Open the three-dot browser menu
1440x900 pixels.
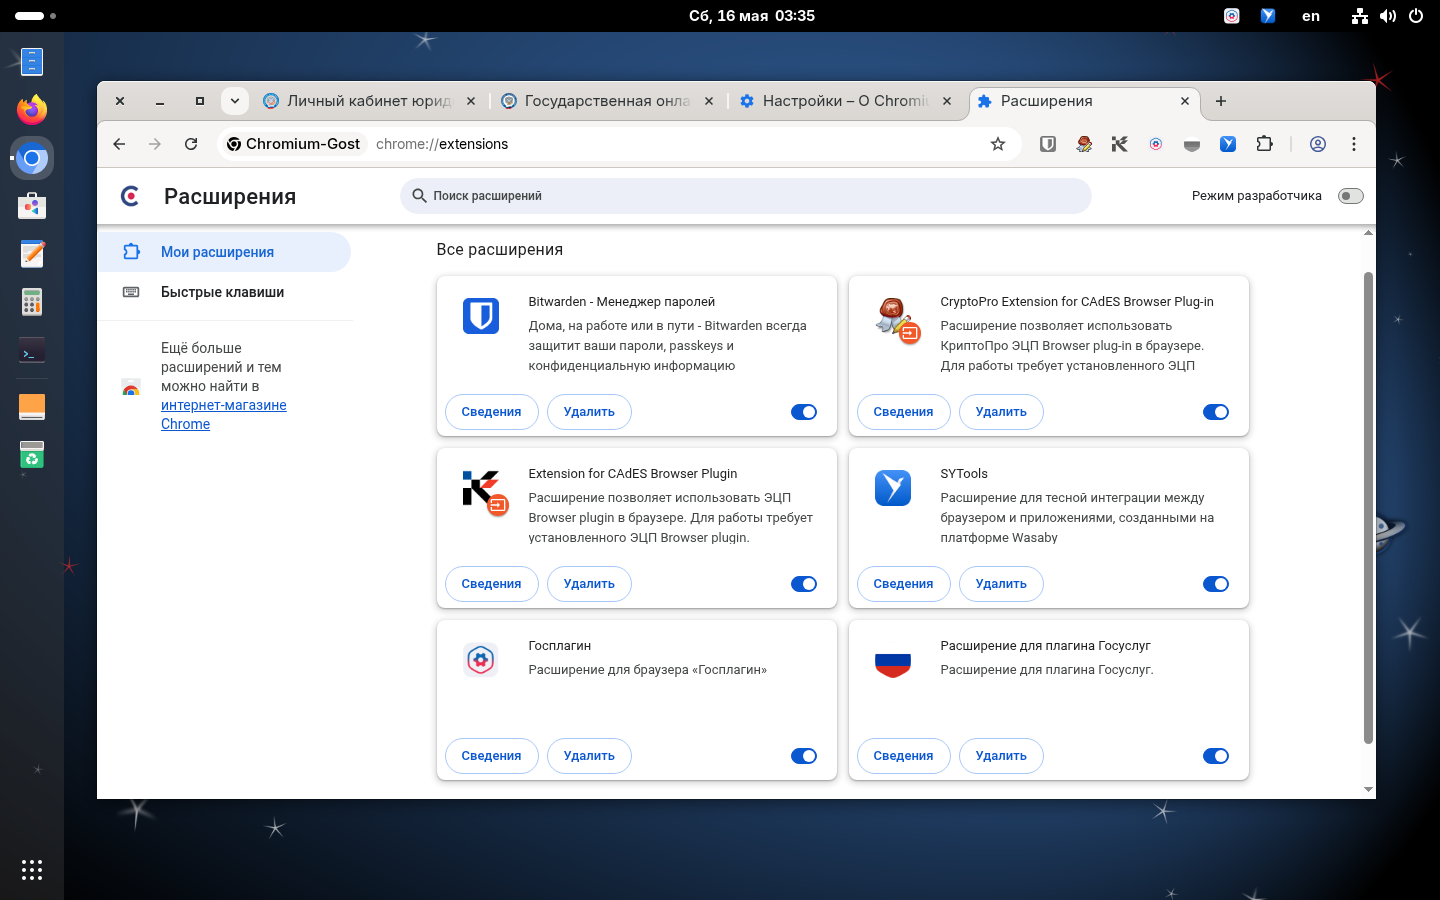tap(1354, 144)
